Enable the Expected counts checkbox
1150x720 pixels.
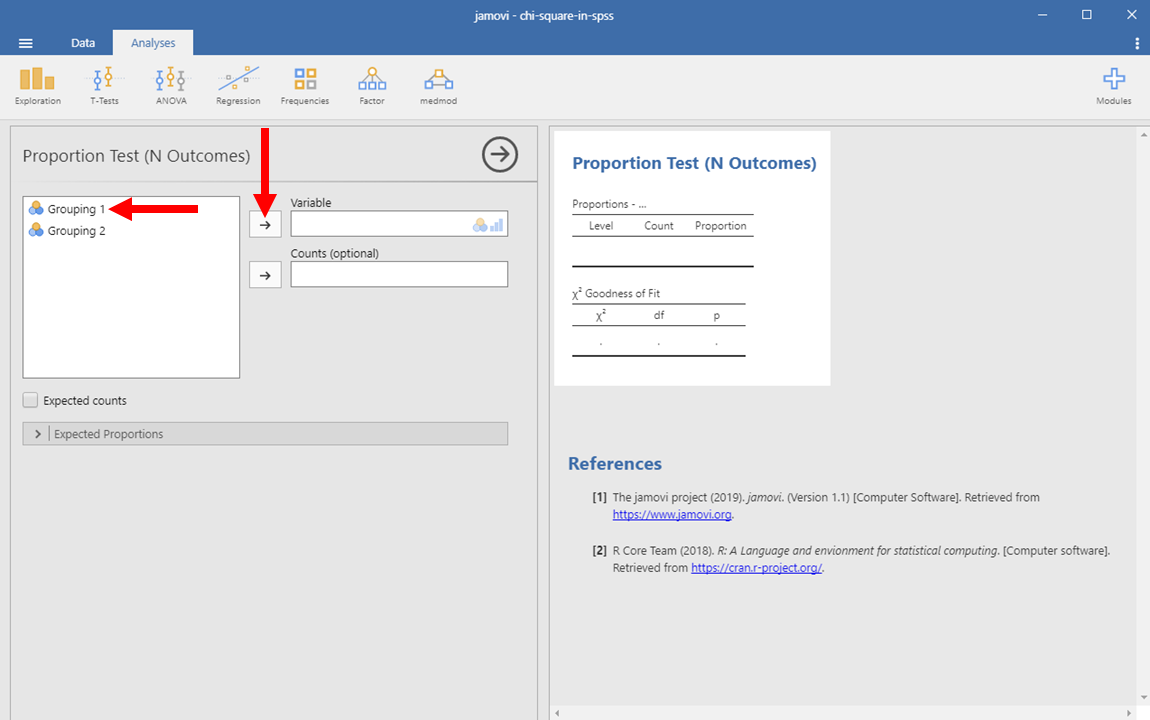coord(31,400)
